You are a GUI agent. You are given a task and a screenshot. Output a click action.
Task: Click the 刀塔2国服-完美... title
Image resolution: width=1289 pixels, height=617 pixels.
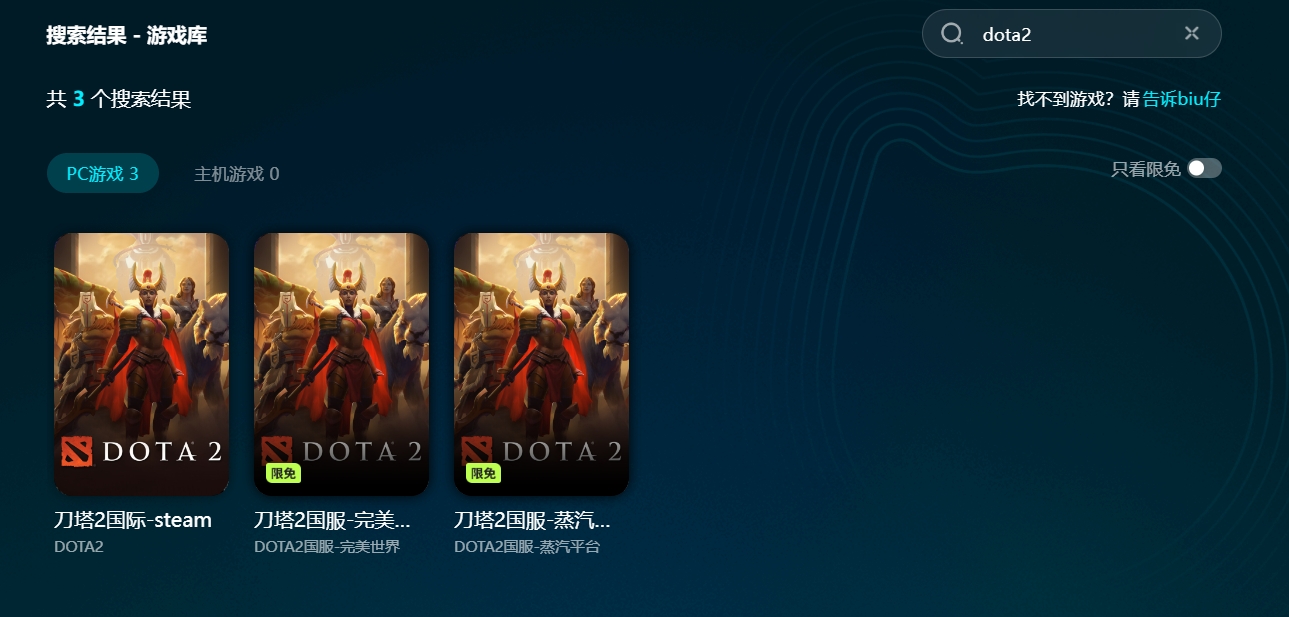coord(333,520)
